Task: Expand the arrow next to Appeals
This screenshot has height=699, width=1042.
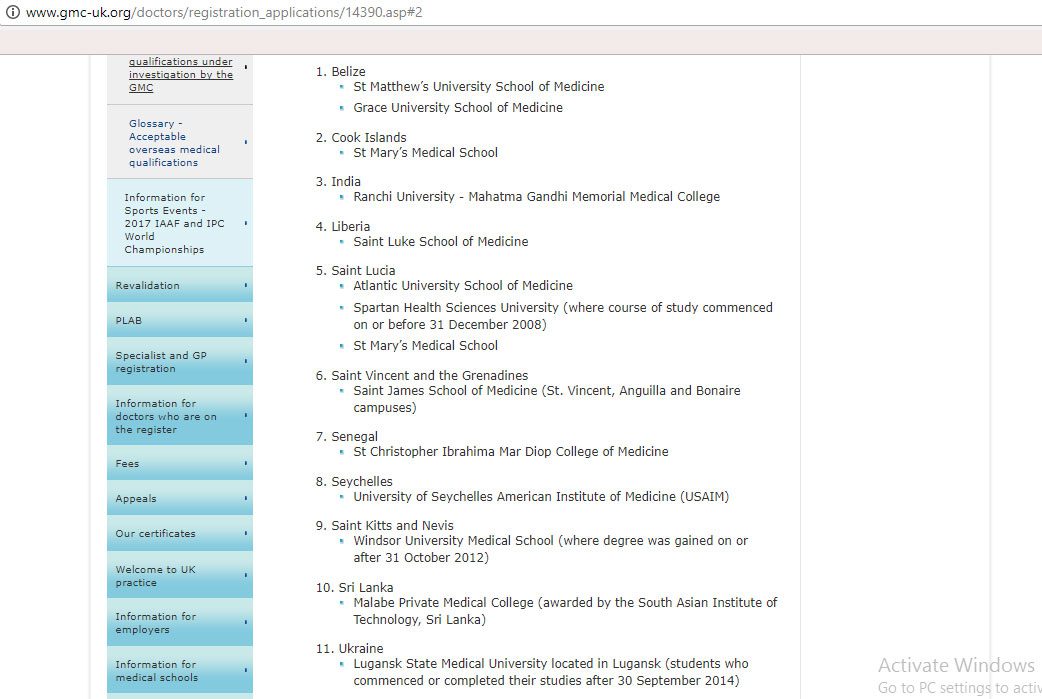Action: point(245,498)
